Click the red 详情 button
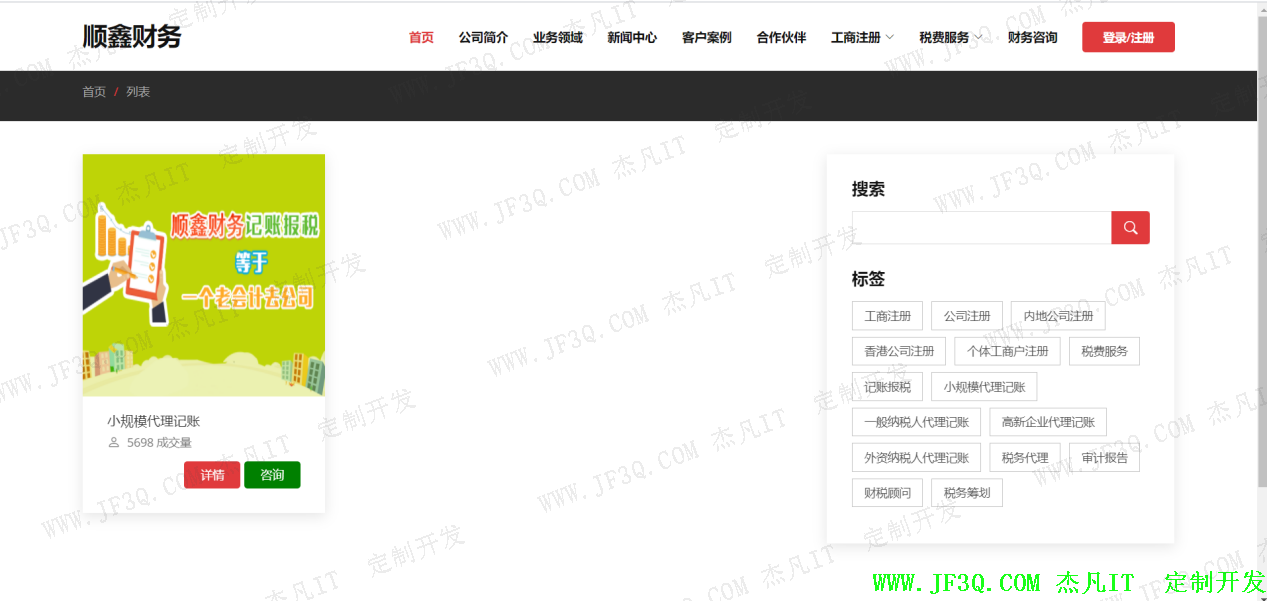 212,475
